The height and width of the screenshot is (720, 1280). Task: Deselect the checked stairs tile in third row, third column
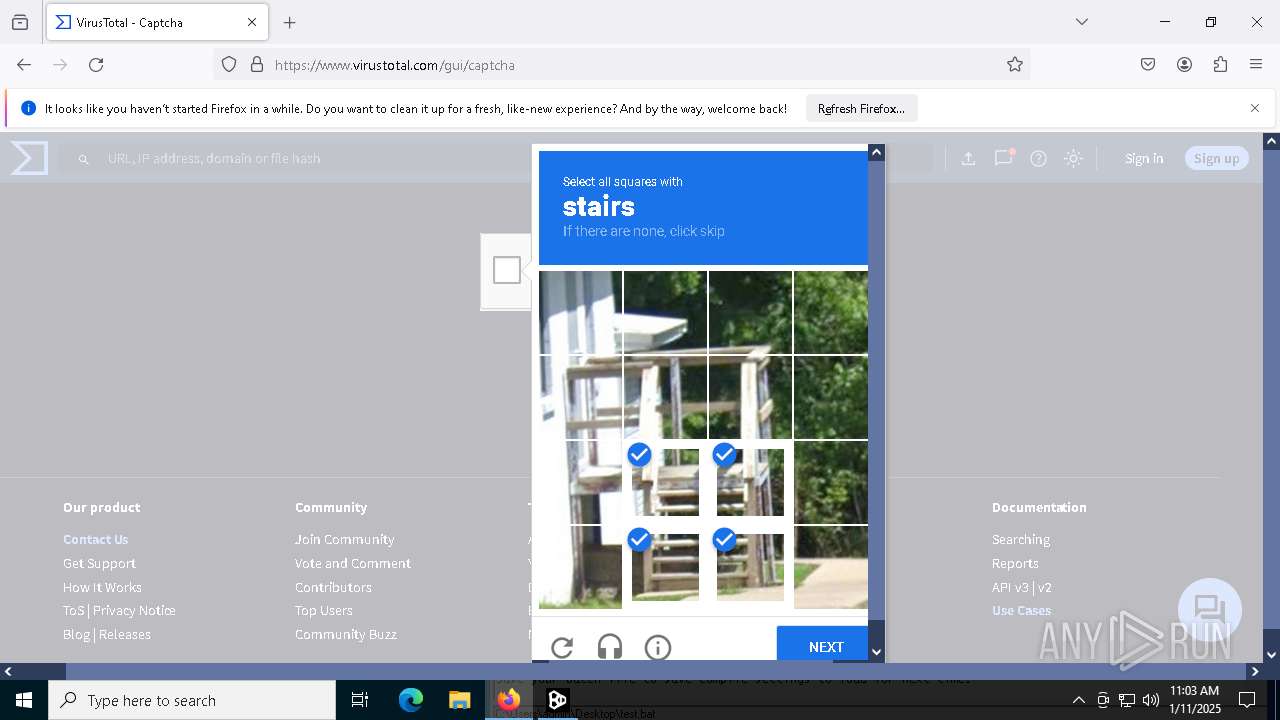[750, 482]
